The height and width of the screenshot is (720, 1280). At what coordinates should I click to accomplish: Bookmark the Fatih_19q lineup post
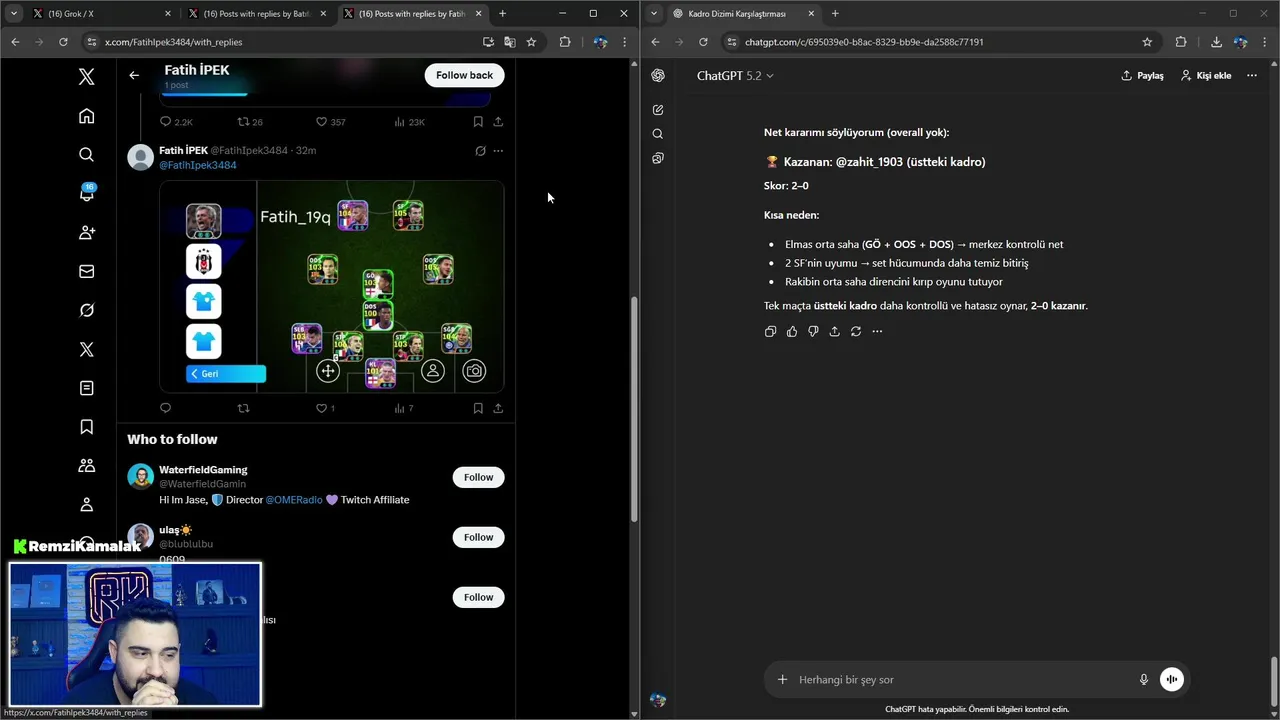(x=478, y=408)
